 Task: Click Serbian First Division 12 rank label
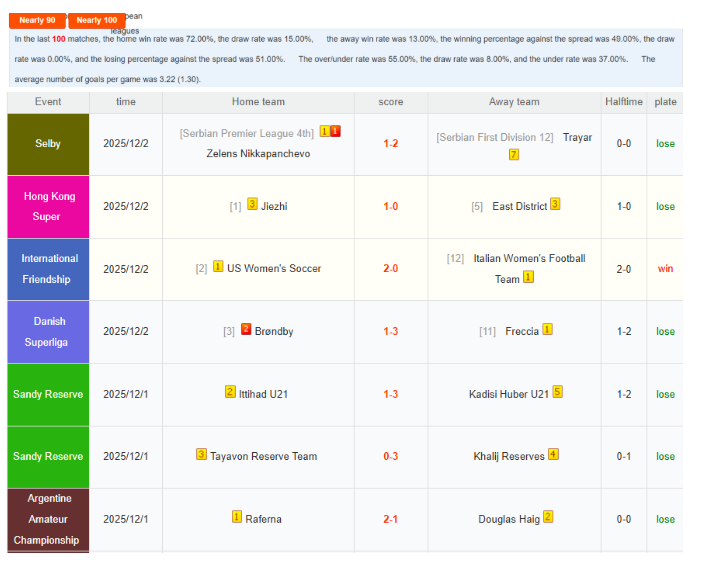(495, 137)
